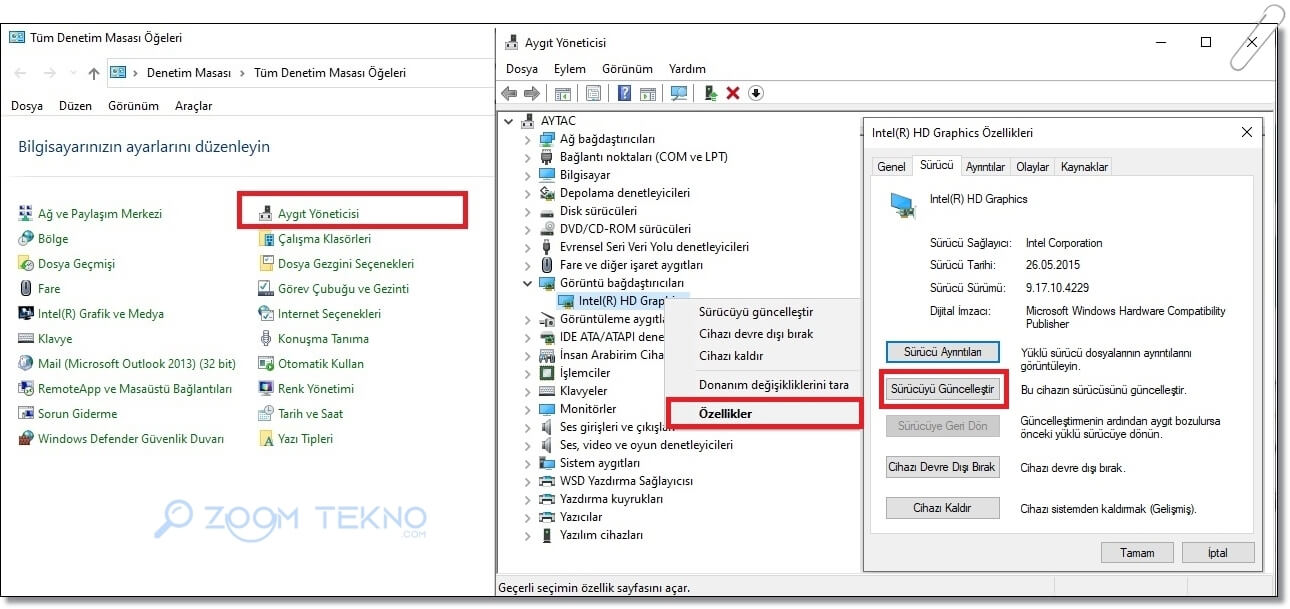Screen dimensions: 1290x609
Task: Click the Bilgisayar device category icon
Action: pos(547,175)
